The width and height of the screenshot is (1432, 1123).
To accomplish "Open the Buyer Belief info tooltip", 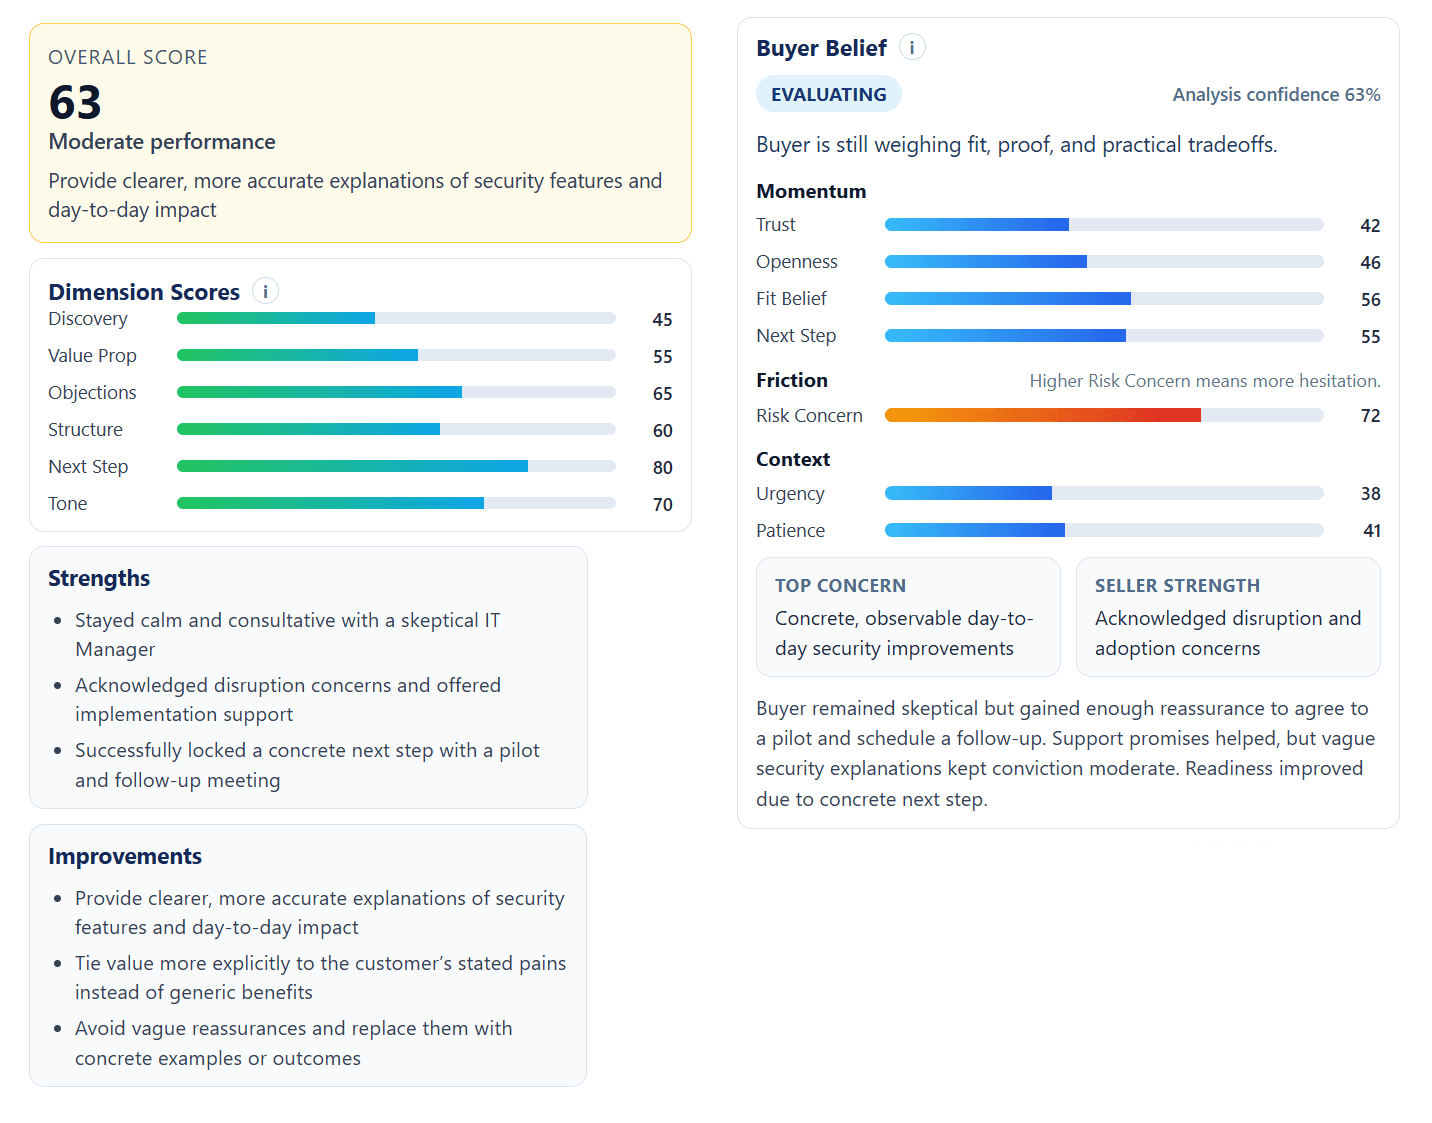I will click(x=911, y=46).
